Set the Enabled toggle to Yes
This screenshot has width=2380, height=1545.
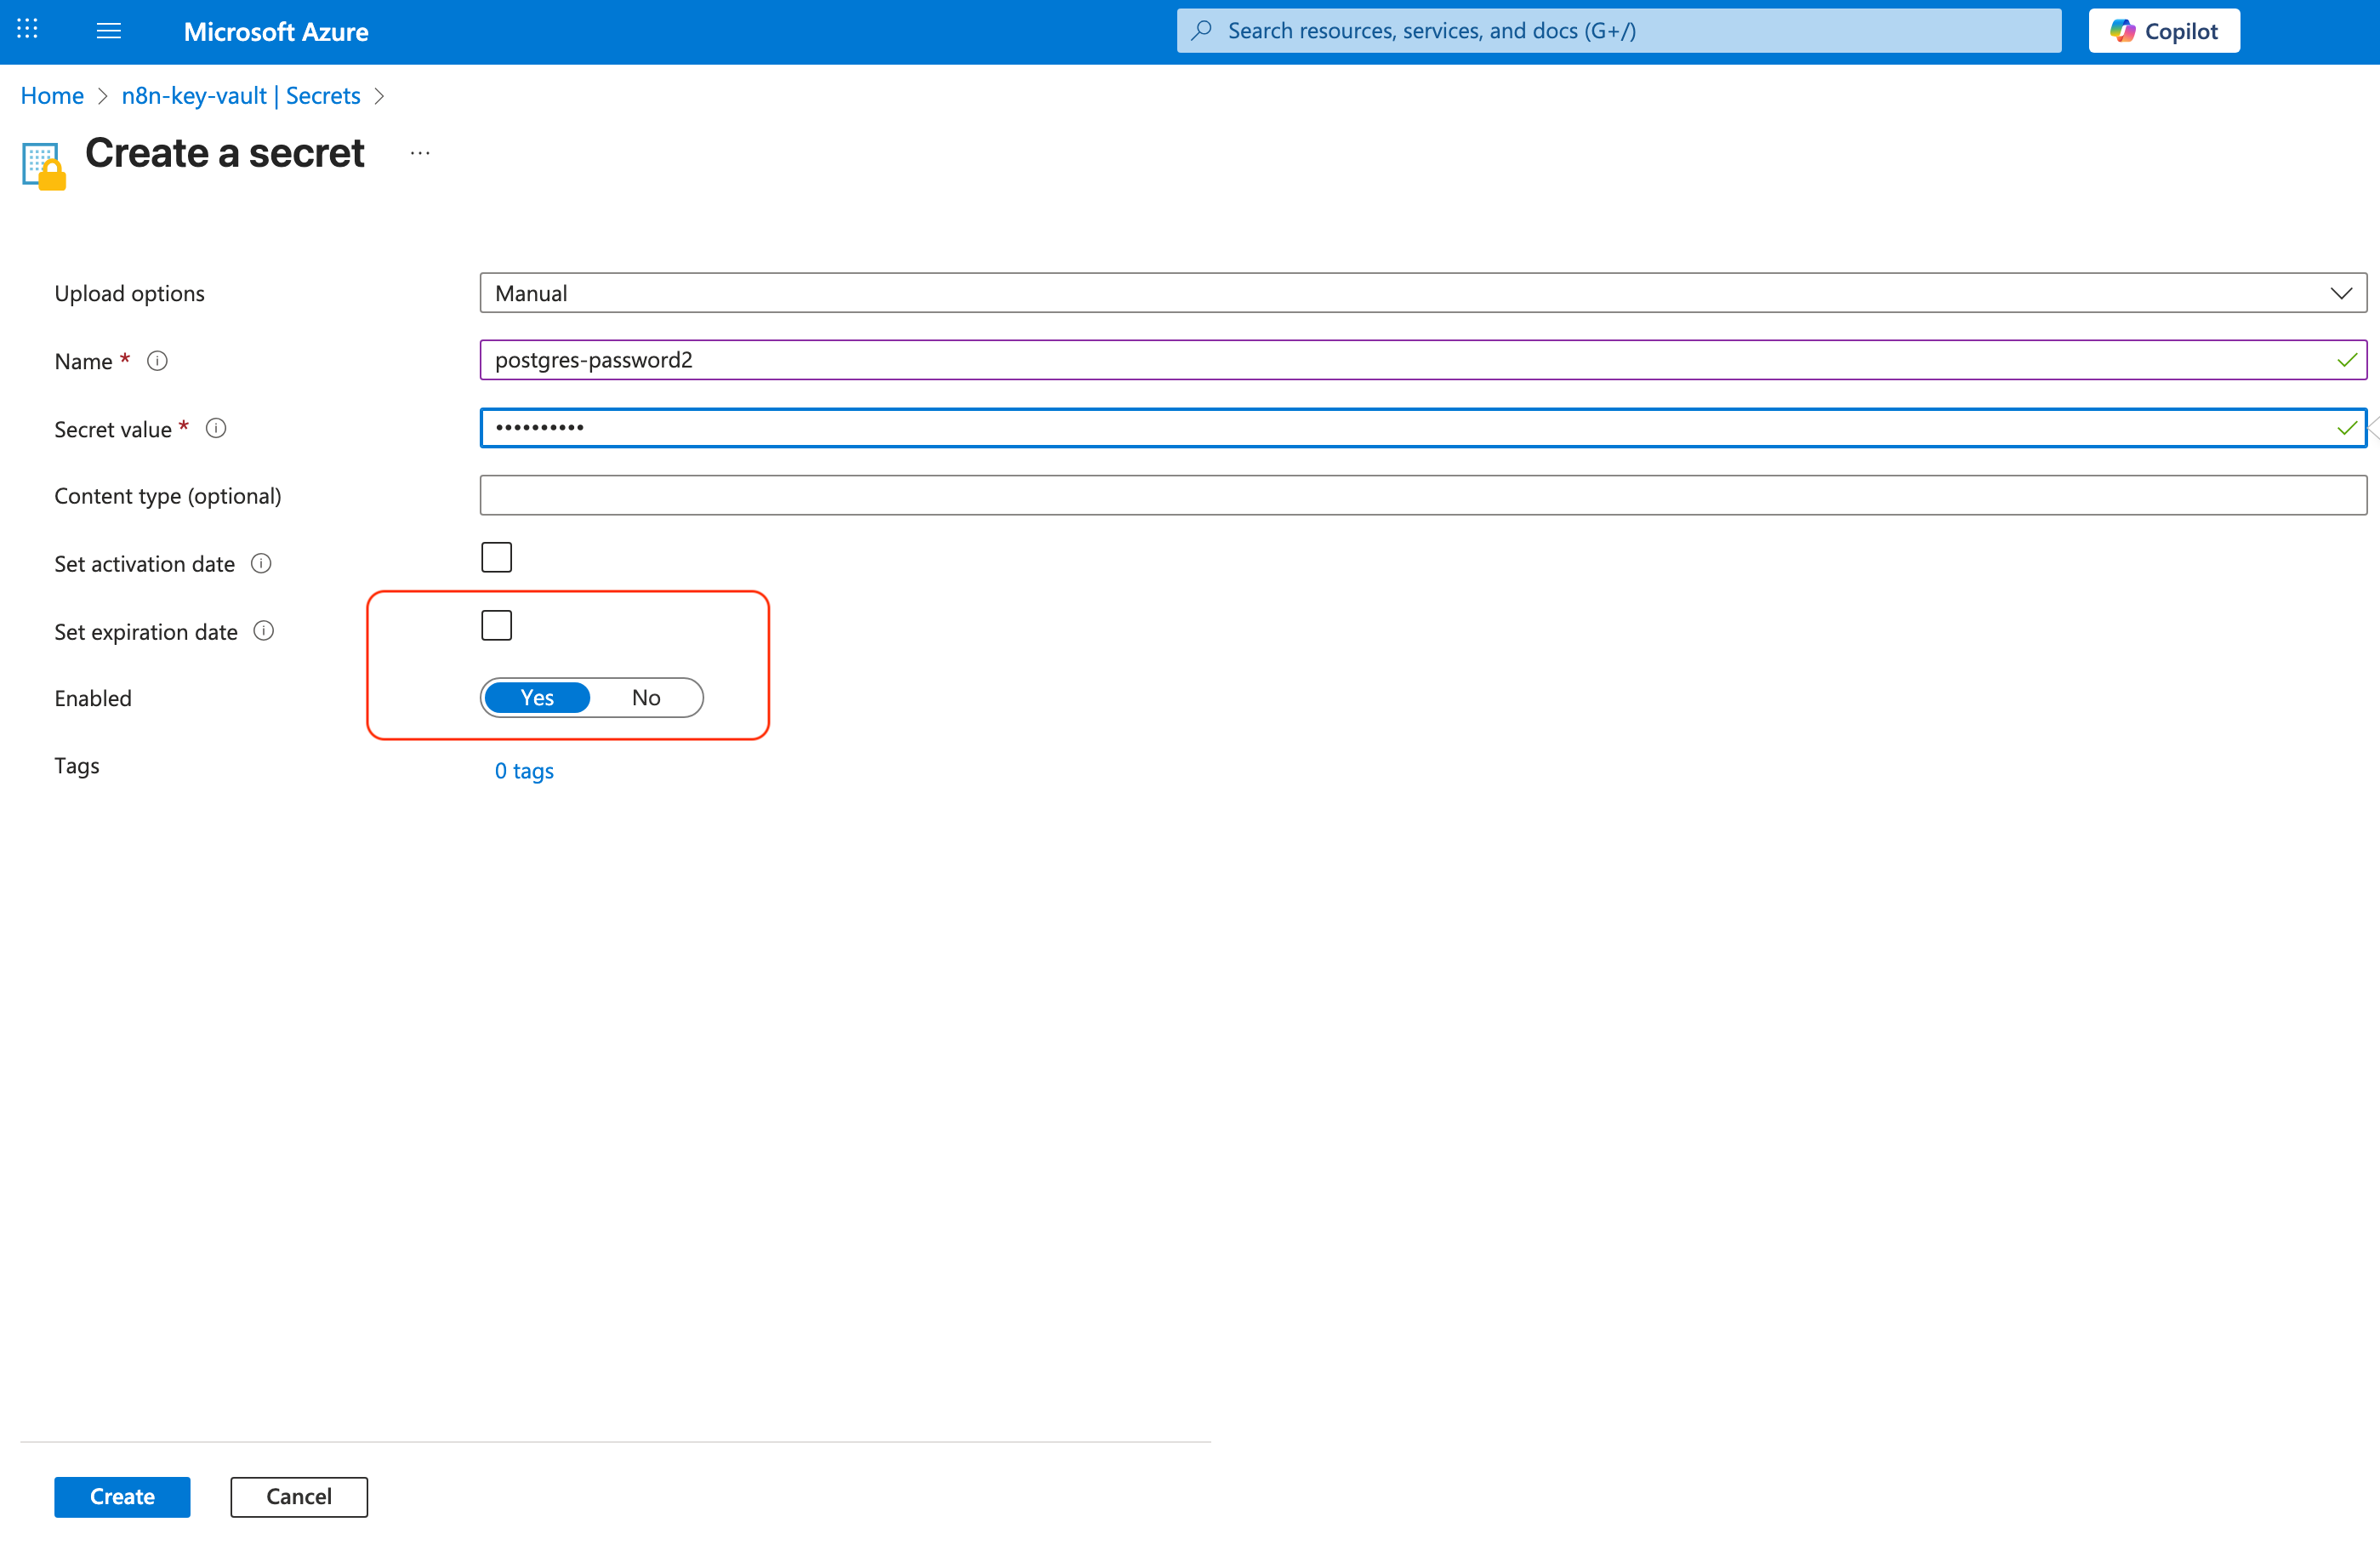(537, 698)
